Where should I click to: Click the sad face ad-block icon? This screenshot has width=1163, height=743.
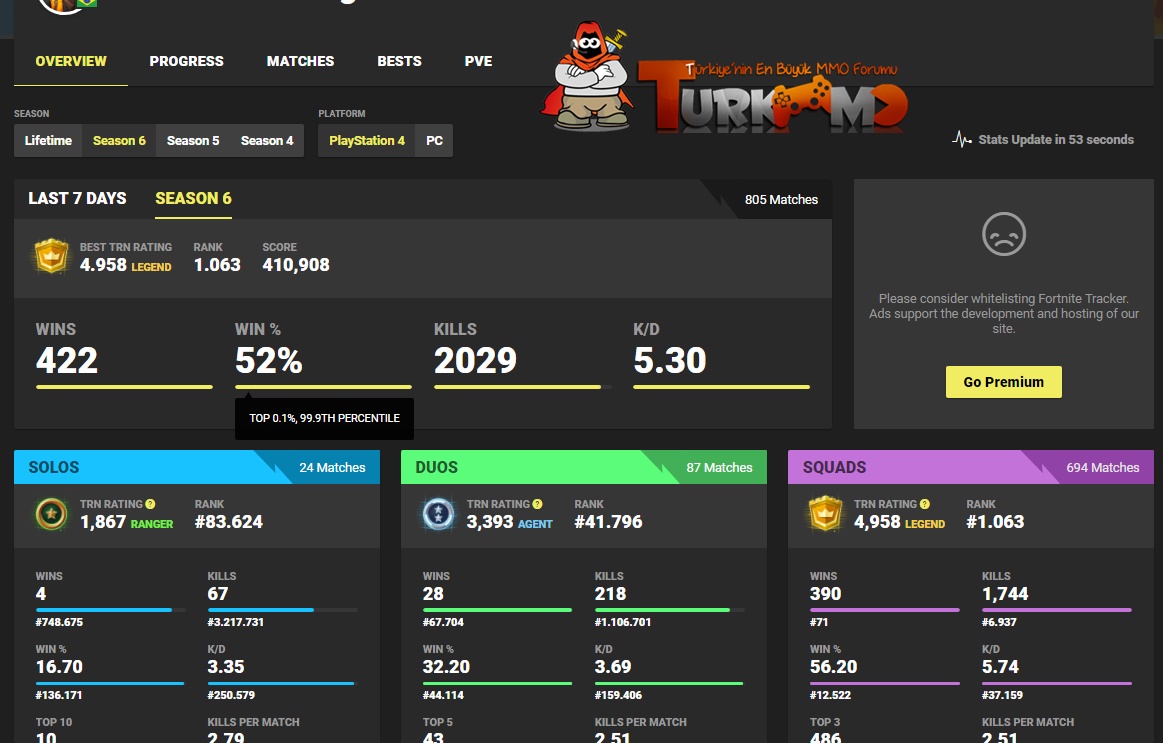pyautogui.click(x=1004, y=234)
